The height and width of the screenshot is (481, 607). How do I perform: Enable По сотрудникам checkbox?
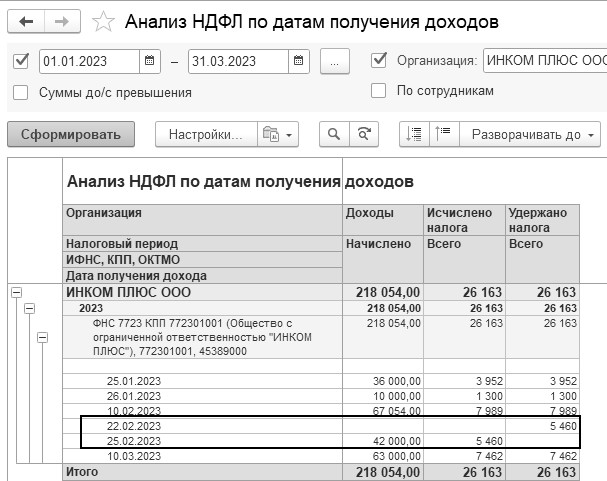(x=378, y=91)
